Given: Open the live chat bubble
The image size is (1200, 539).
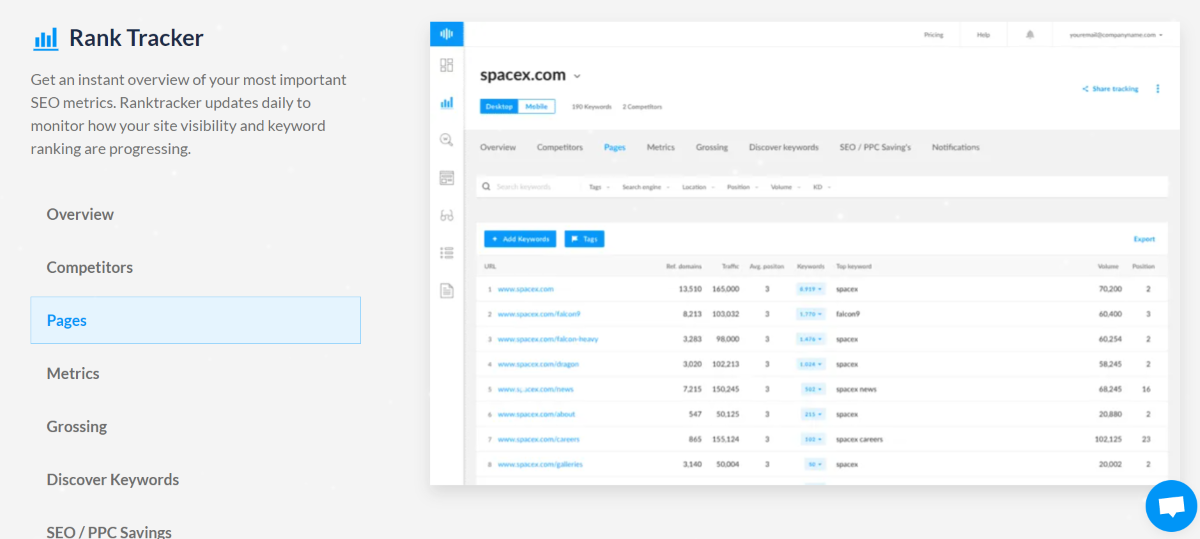Looking at the screenshot, I should [1171, 506].
